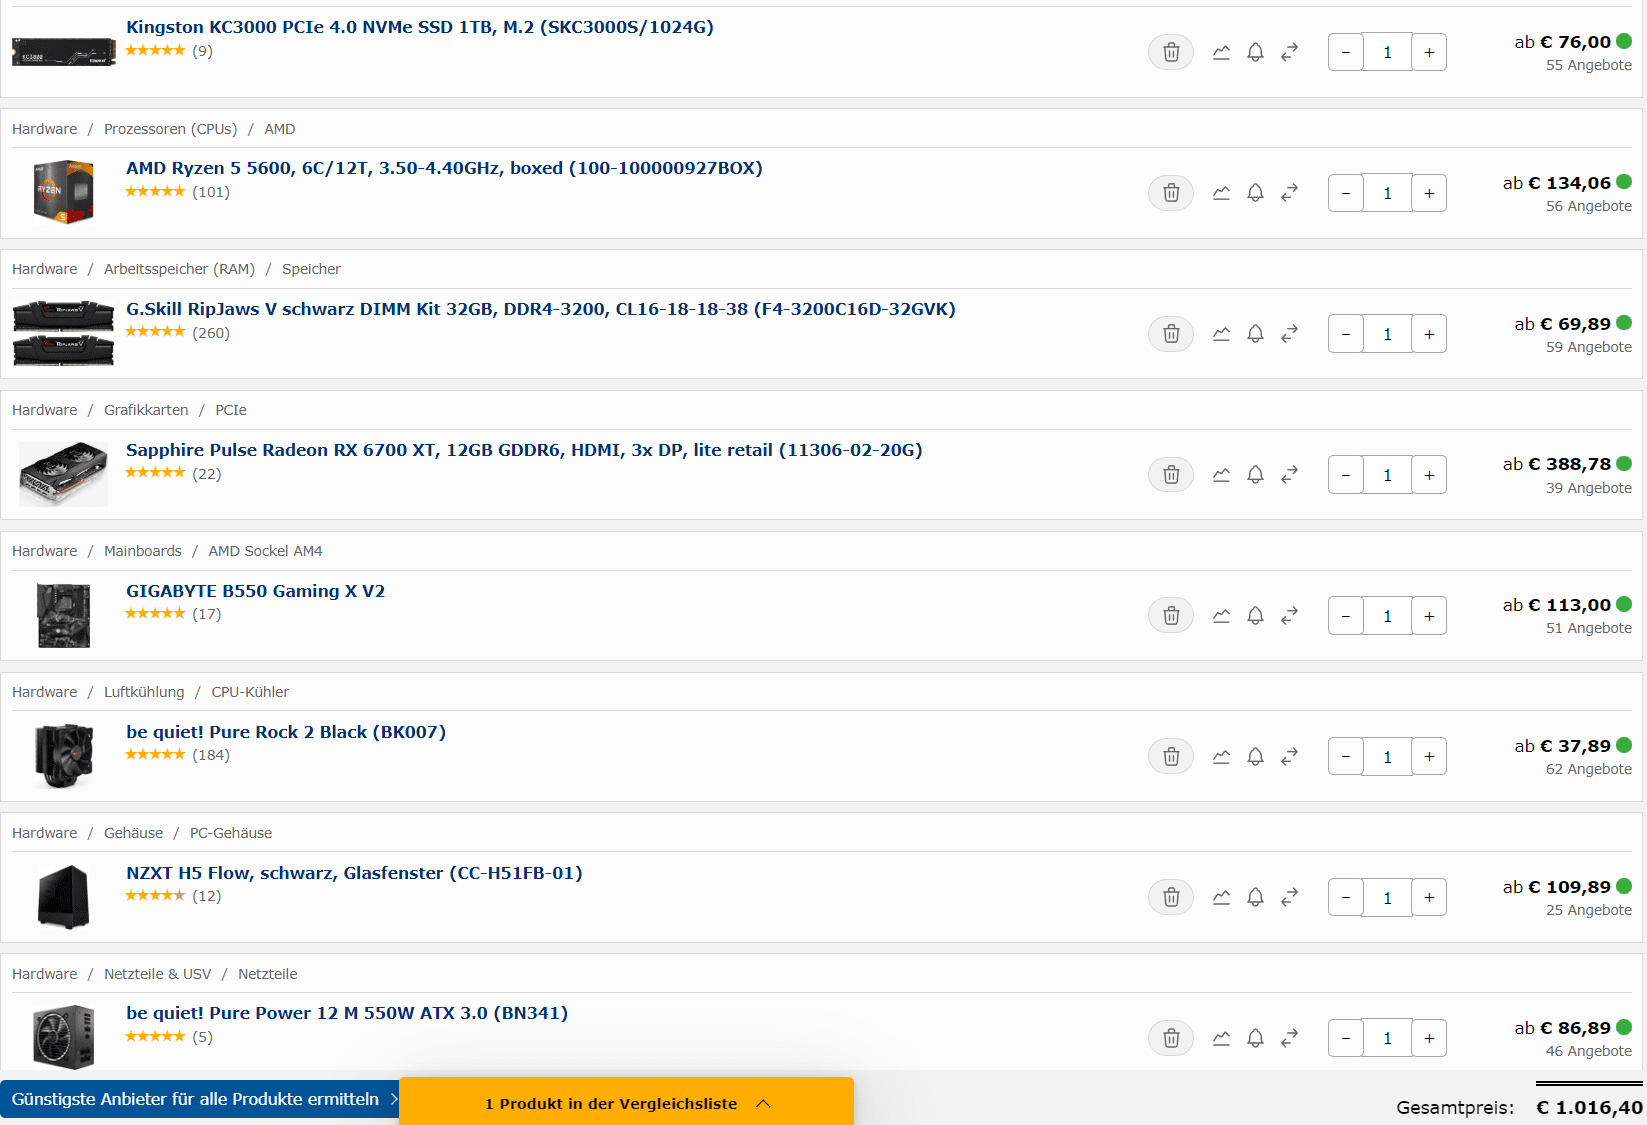Open PC-Gehäuse breadcrumb category

pos(231,833)
